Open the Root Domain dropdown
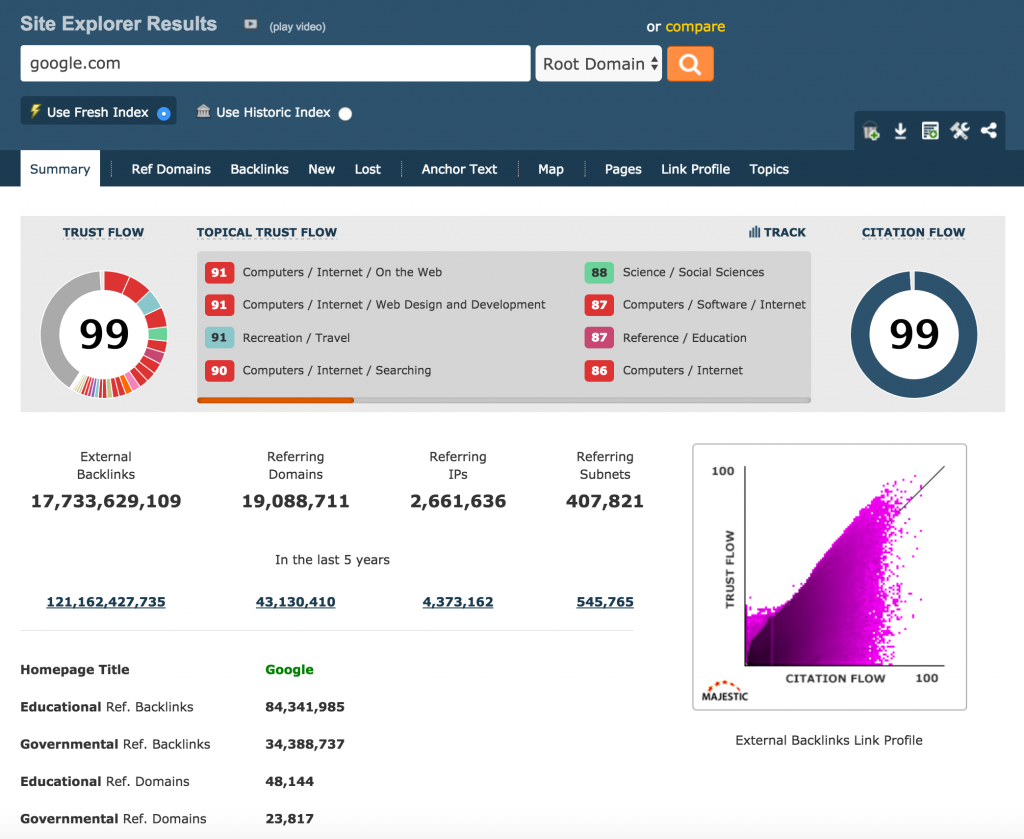The image size is (1024, 839). [599, 64]
